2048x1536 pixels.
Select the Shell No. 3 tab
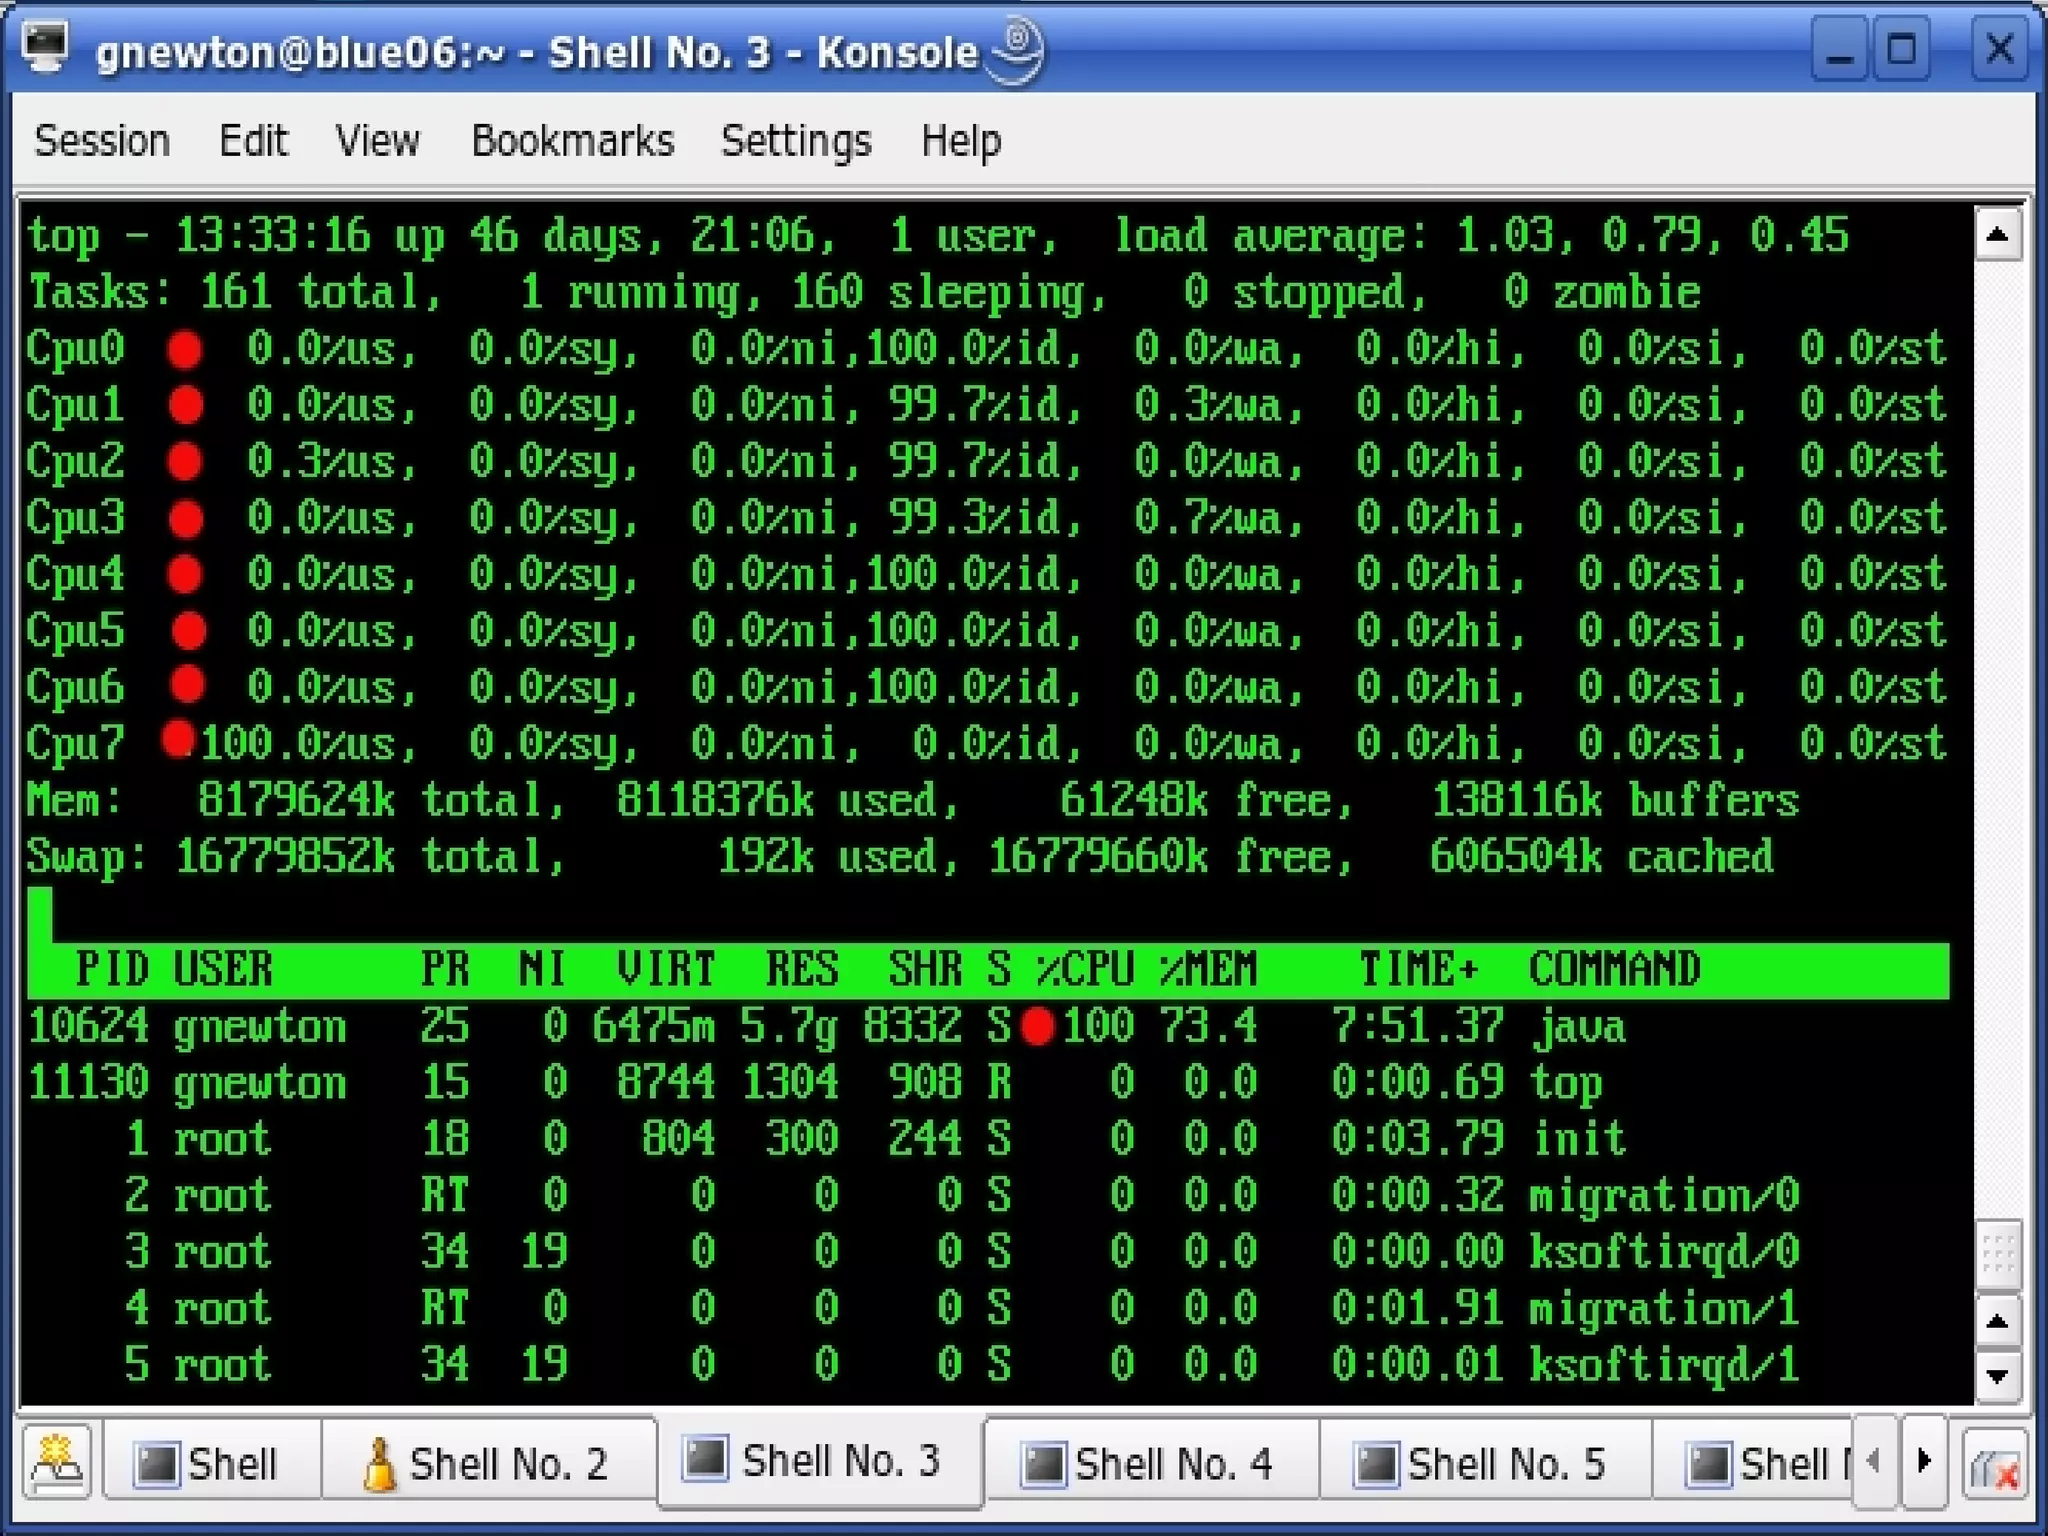pos(820,1460)
